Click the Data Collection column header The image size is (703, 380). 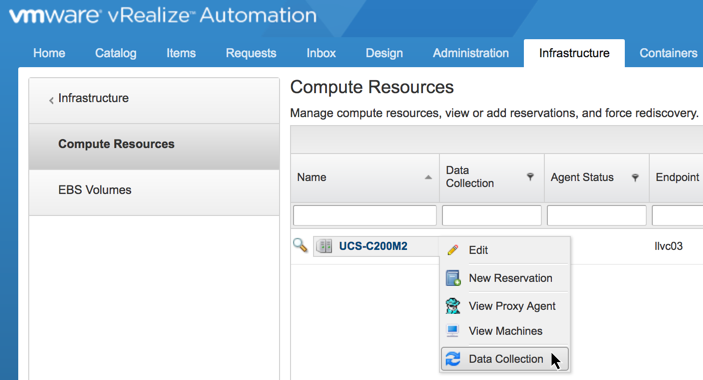pos(492,177)
